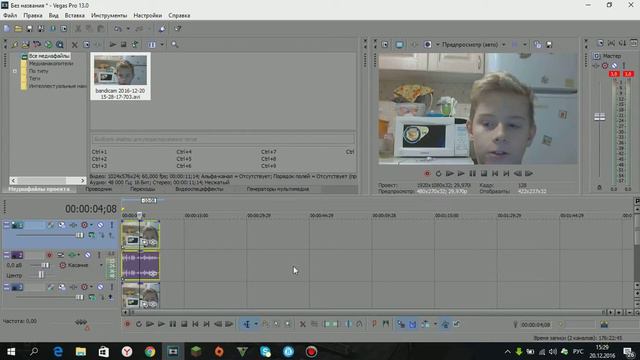Image resolution: width=640 pixels, height=360 pixels.
Task: Open the undo history dropdown arrow
Action: (128, 29)
